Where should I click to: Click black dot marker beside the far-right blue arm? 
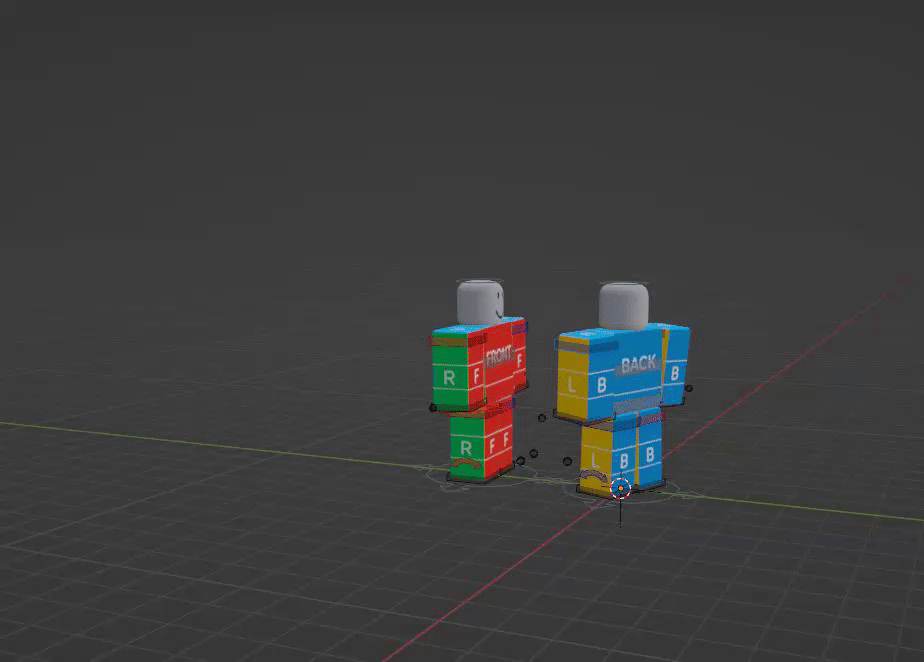(689, 388)
